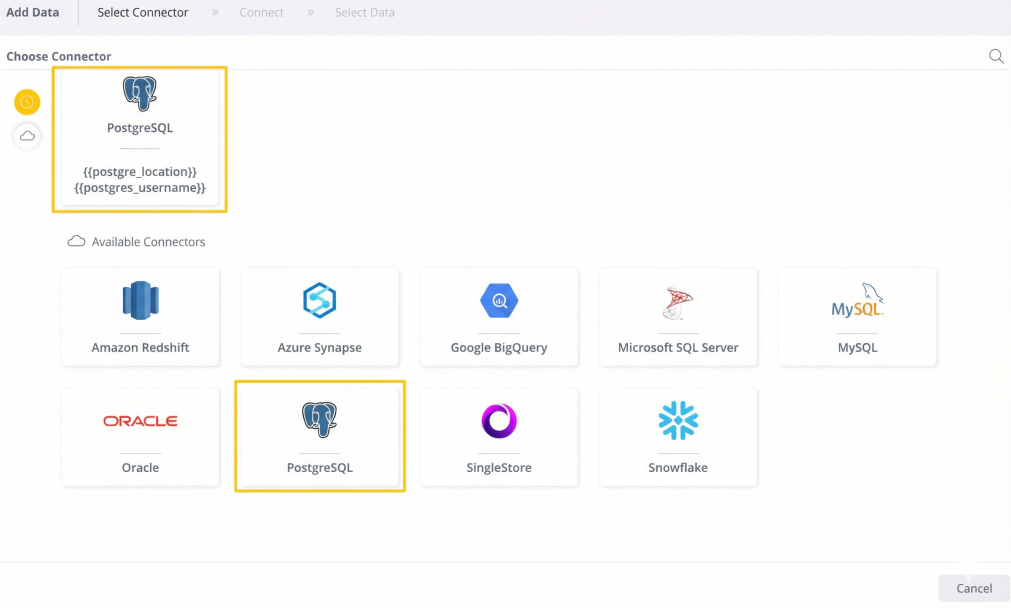Click the {{postgres_username}} text
This screenshot has width=1011, height=608.
point(140,188)
